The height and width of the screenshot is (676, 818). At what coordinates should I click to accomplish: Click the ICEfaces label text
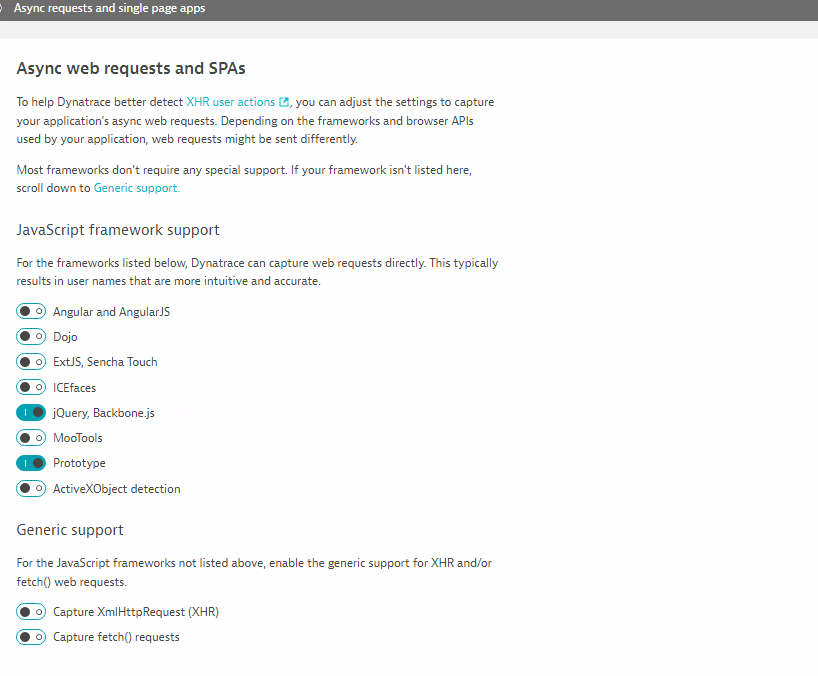75,388
